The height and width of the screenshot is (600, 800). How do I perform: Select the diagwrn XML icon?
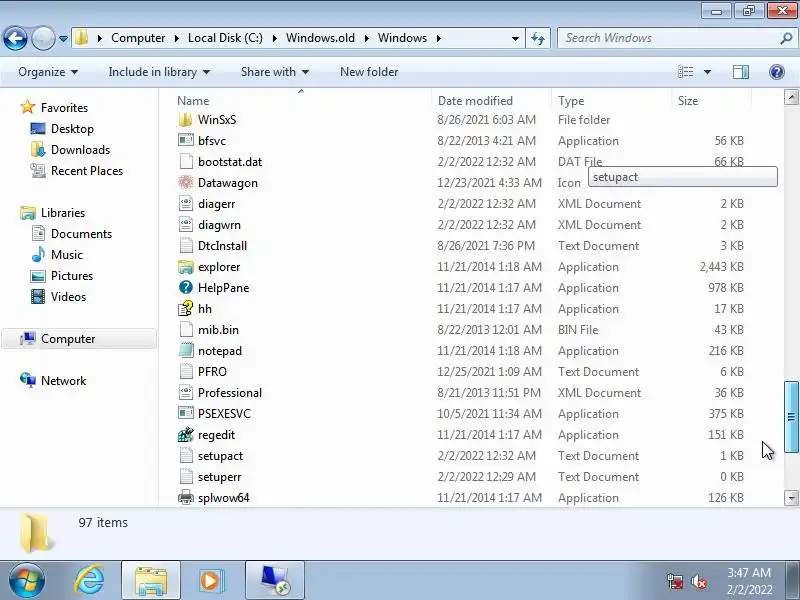tap(186, 224)
